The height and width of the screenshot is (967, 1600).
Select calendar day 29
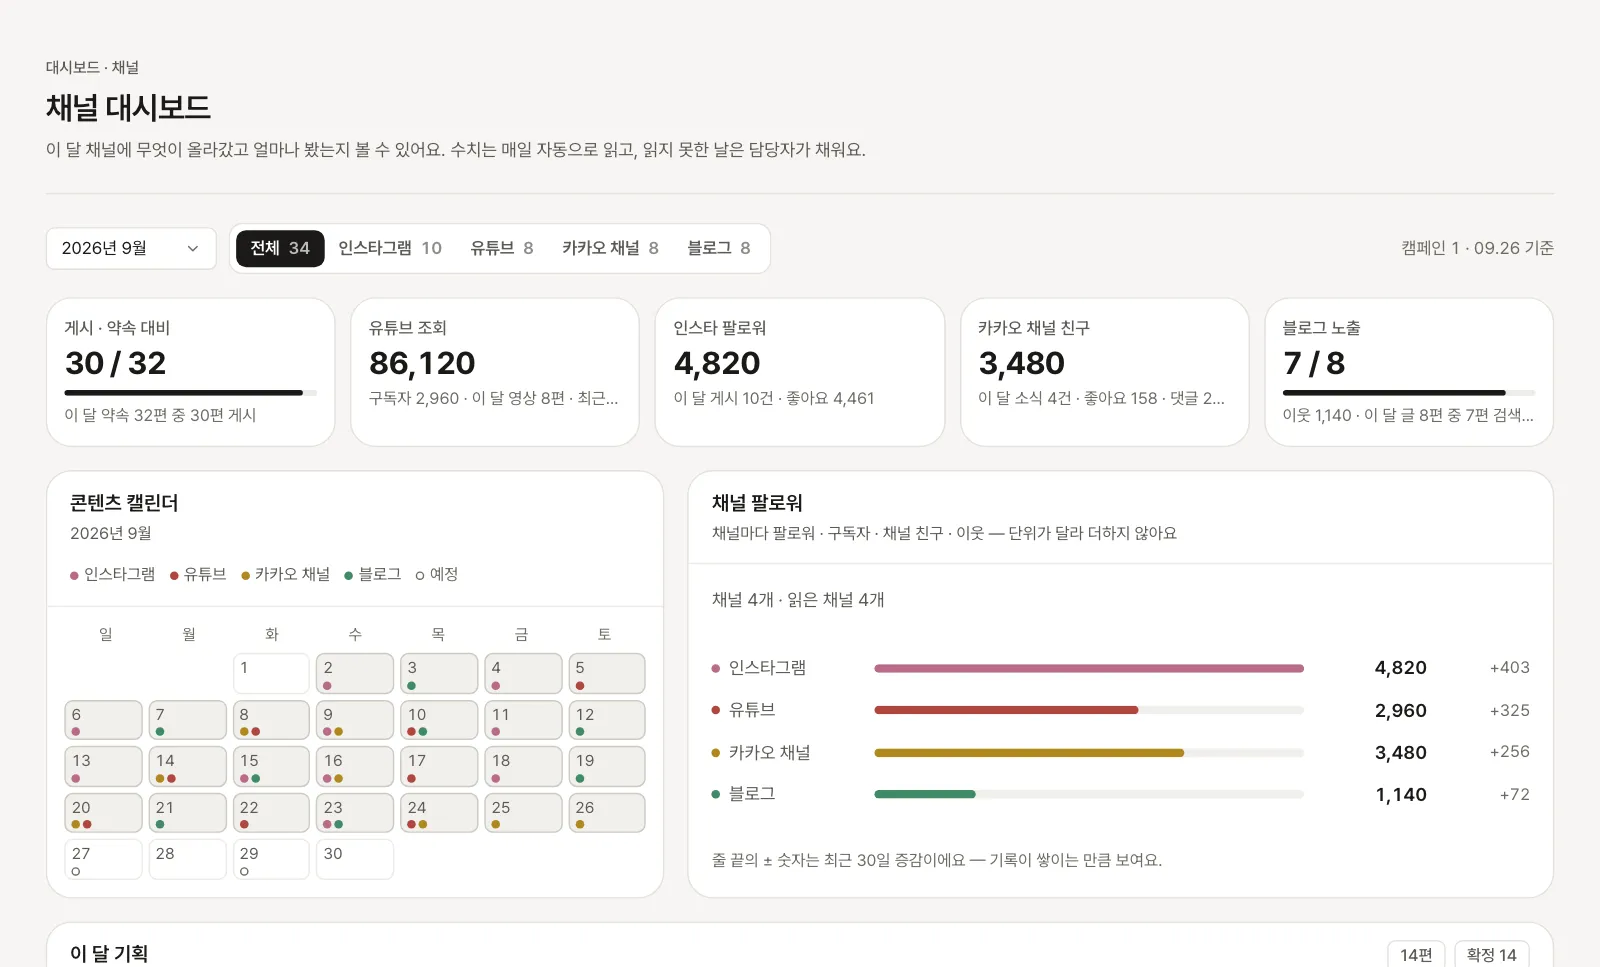pyautogui.click(x=271, y=860)
